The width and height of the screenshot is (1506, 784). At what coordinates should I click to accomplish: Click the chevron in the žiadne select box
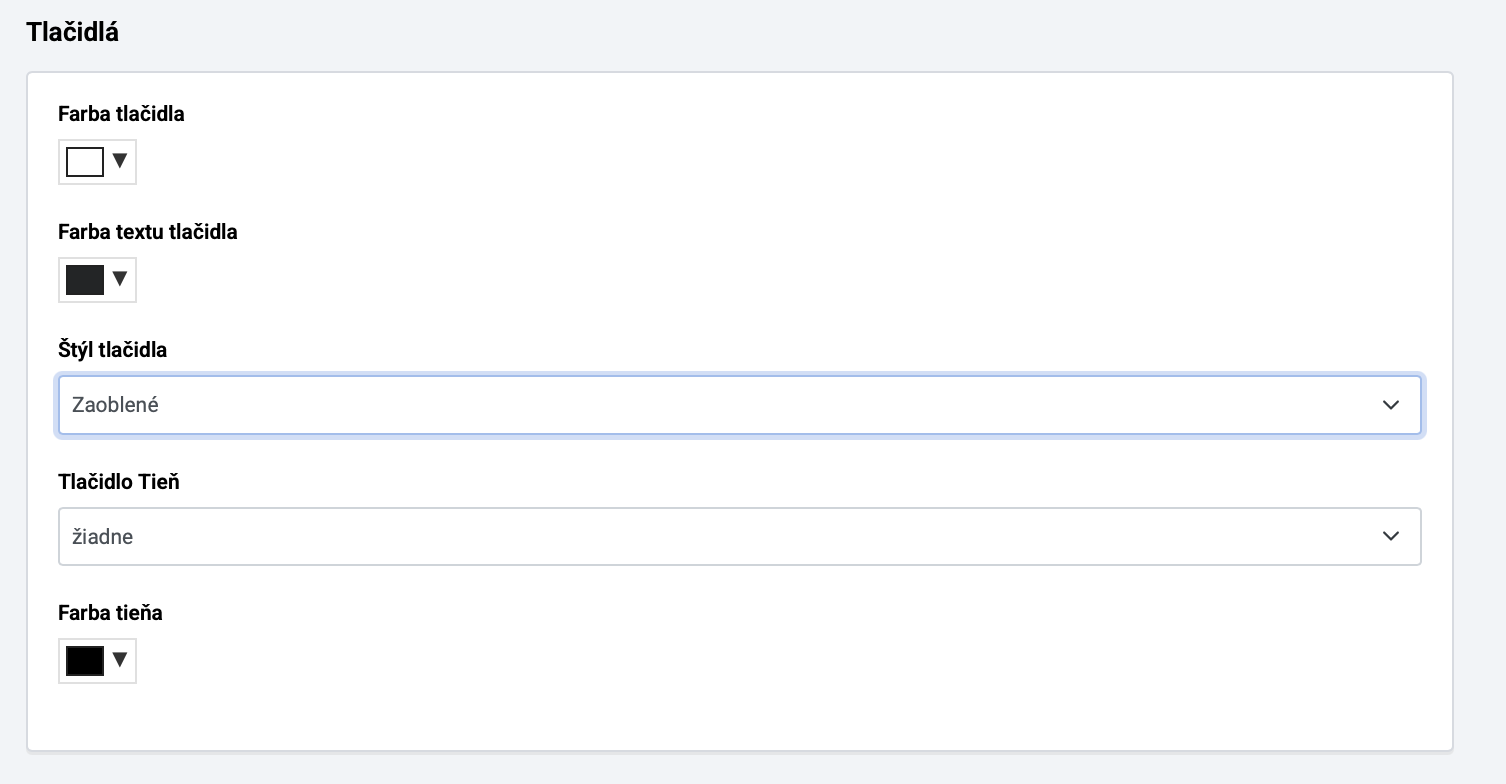click(1390, 537)
